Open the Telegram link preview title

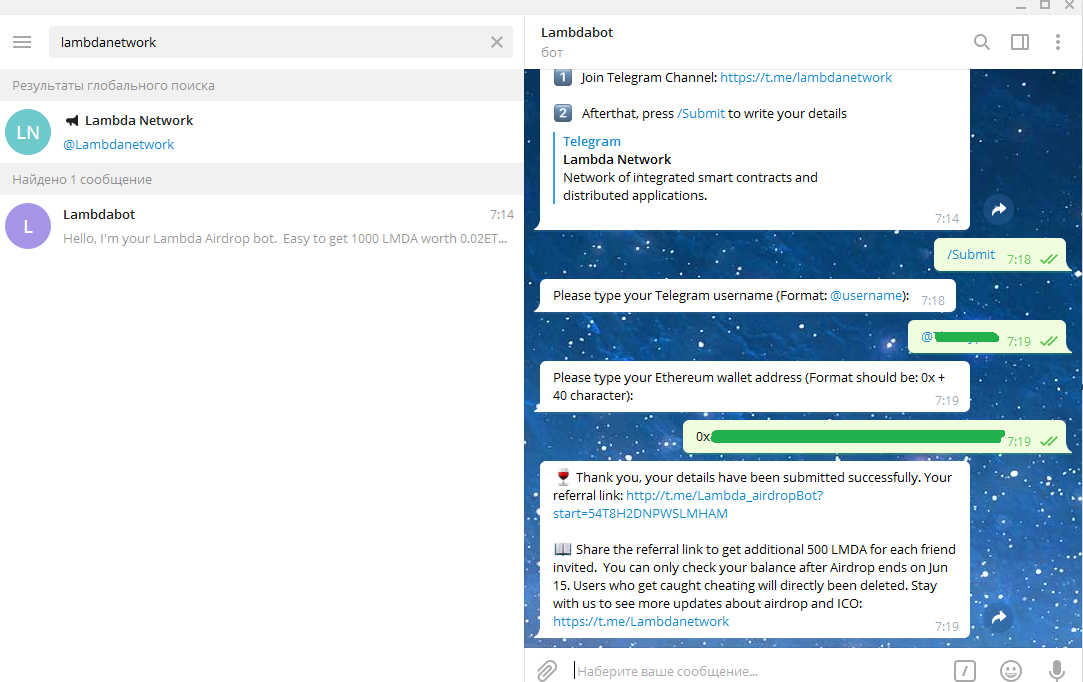pos(591,141)
